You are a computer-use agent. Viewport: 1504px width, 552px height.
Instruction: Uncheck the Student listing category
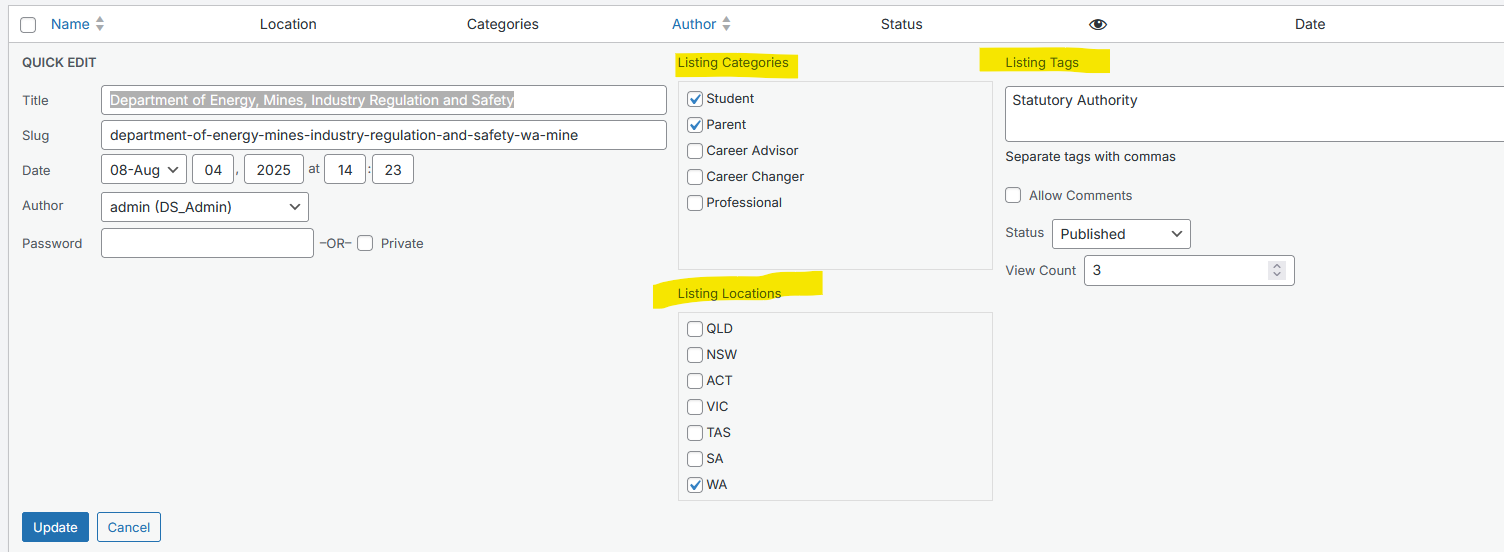pos(695,99)
